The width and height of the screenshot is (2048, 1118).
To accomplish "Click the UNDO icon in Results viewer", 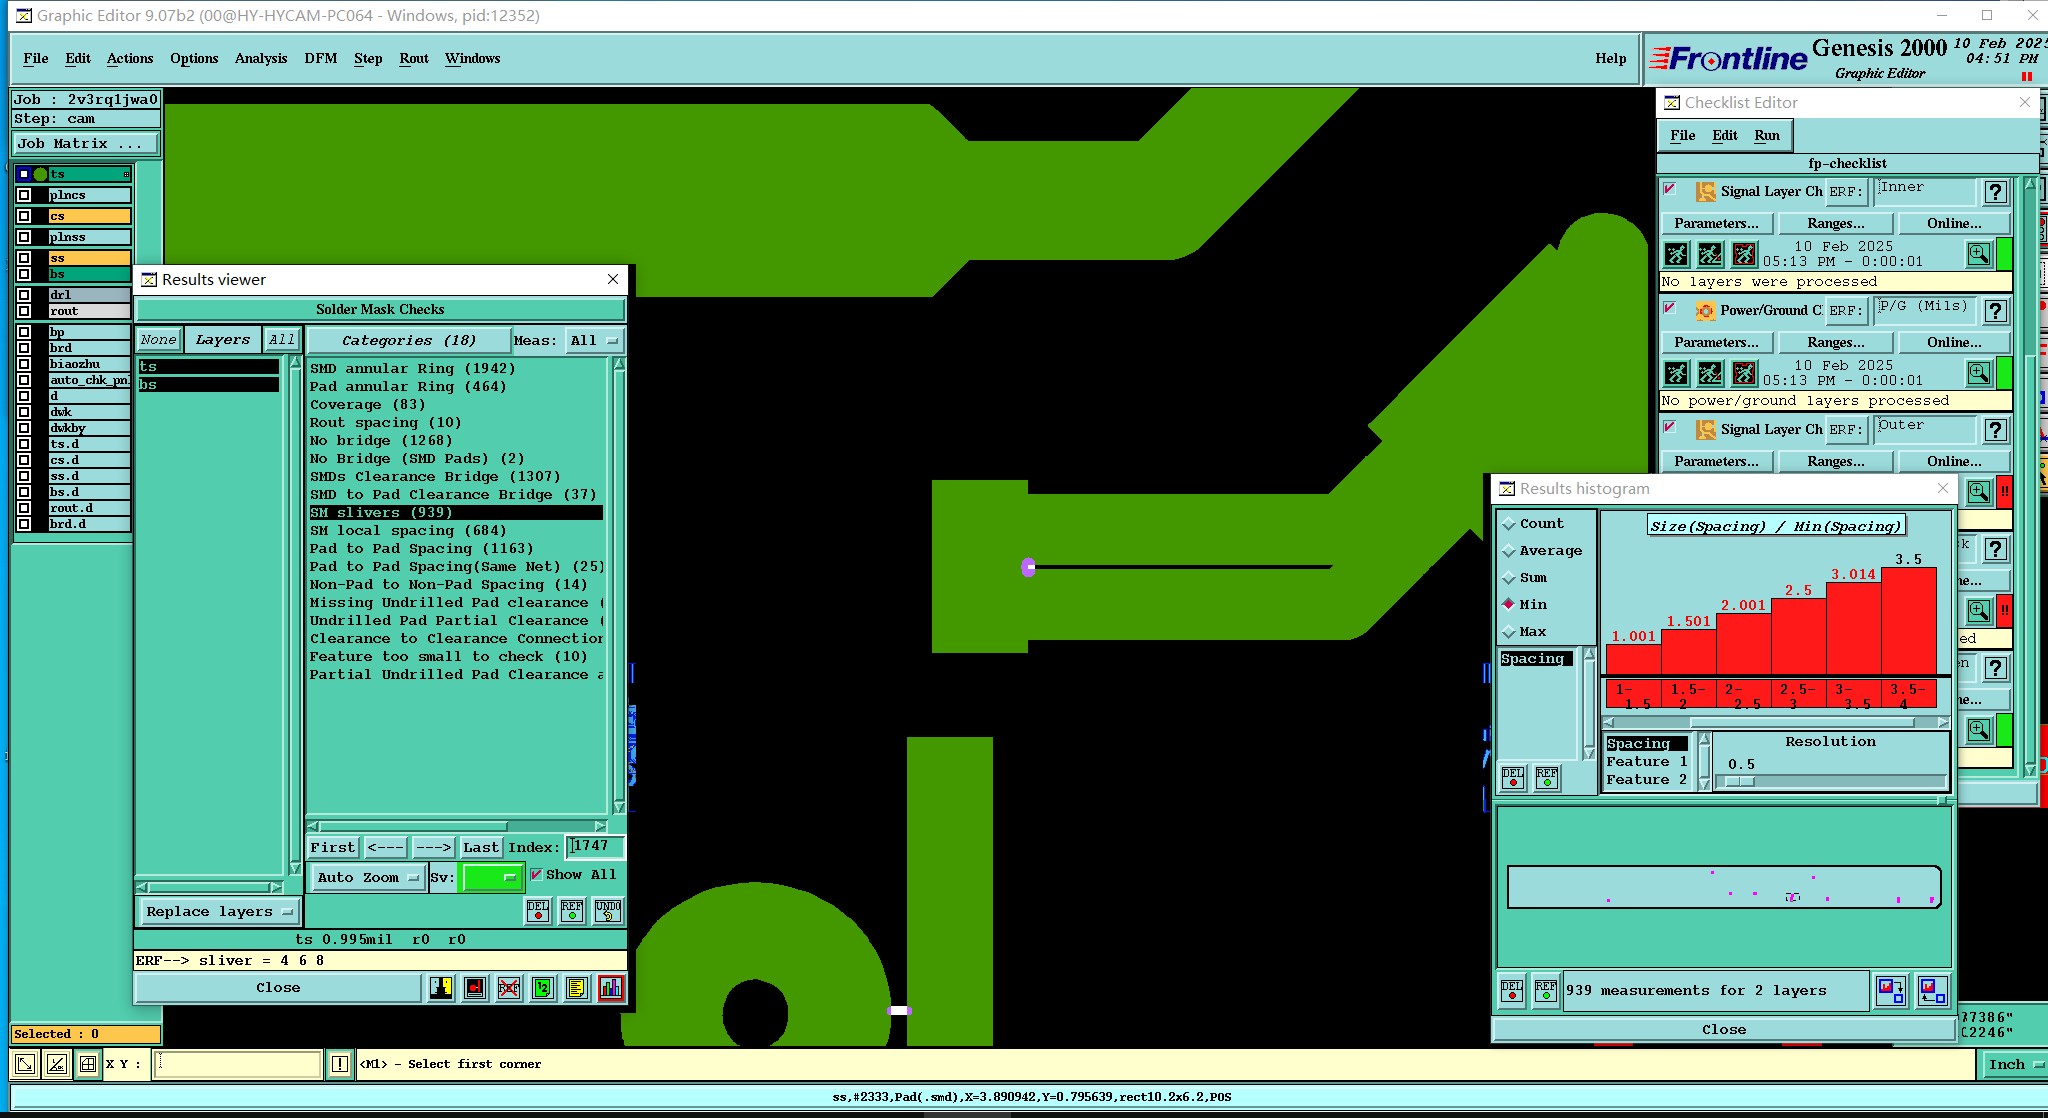I will tap(608, 910).
